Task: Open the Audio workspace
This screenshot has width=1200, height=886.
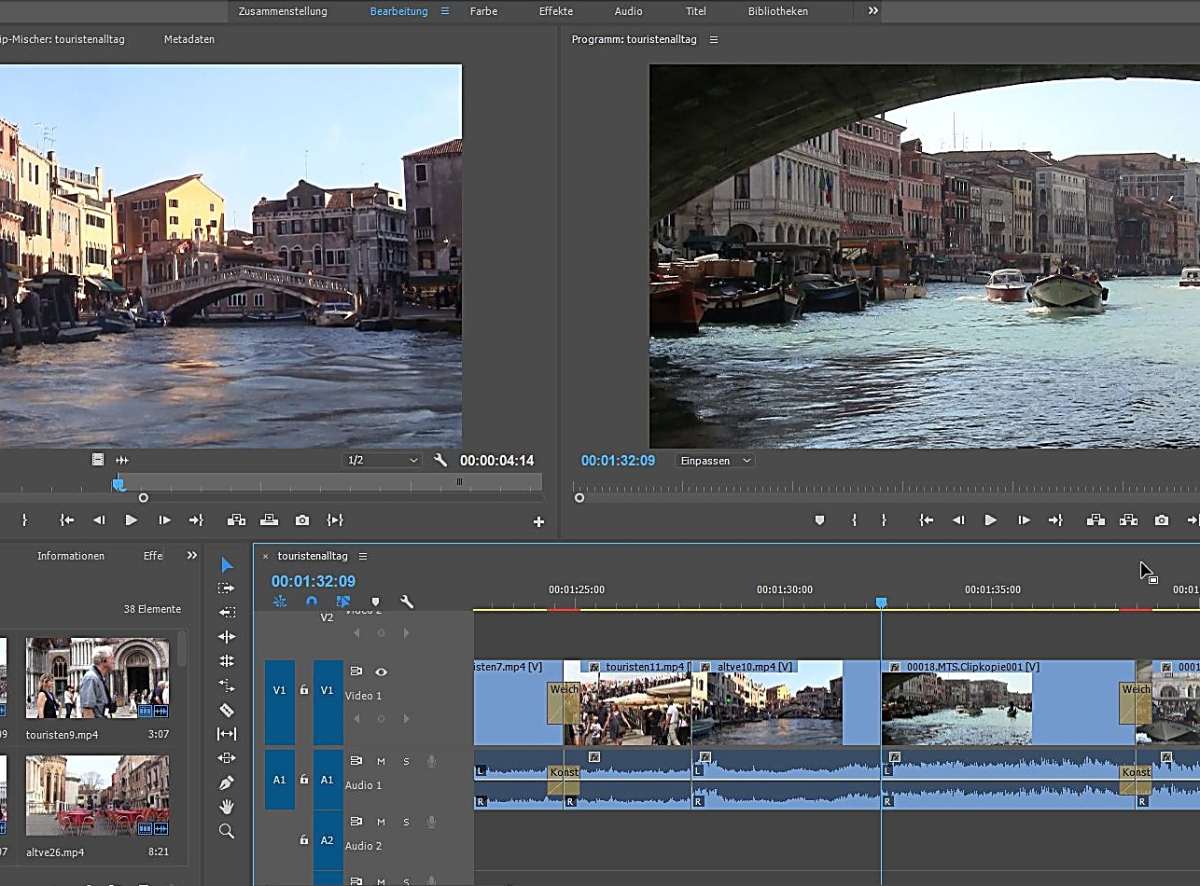Action: pyautogui.click(x=627, y=11)
